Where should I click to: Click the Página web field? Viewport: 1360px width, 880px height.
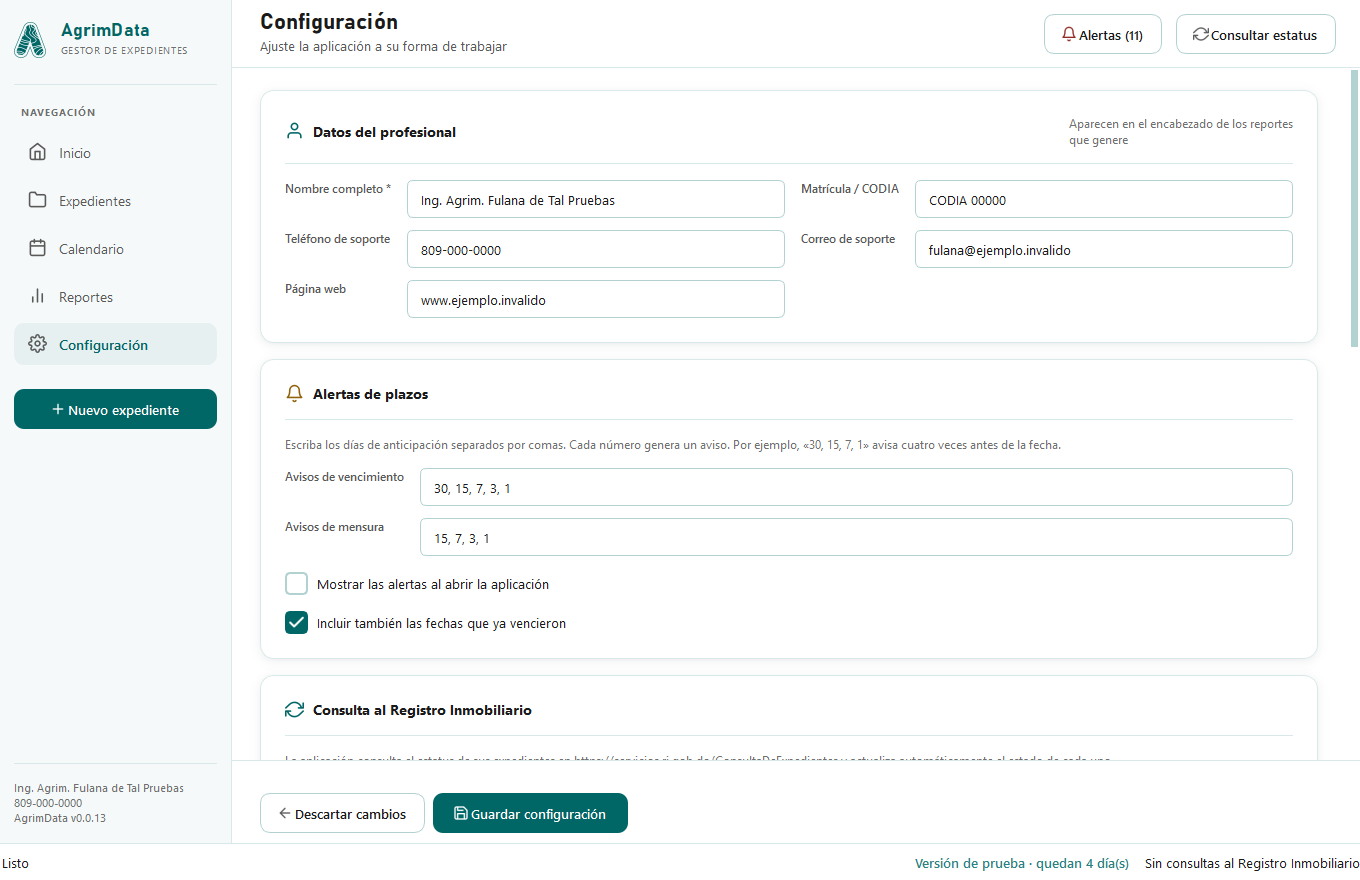(x=596, y=300)
